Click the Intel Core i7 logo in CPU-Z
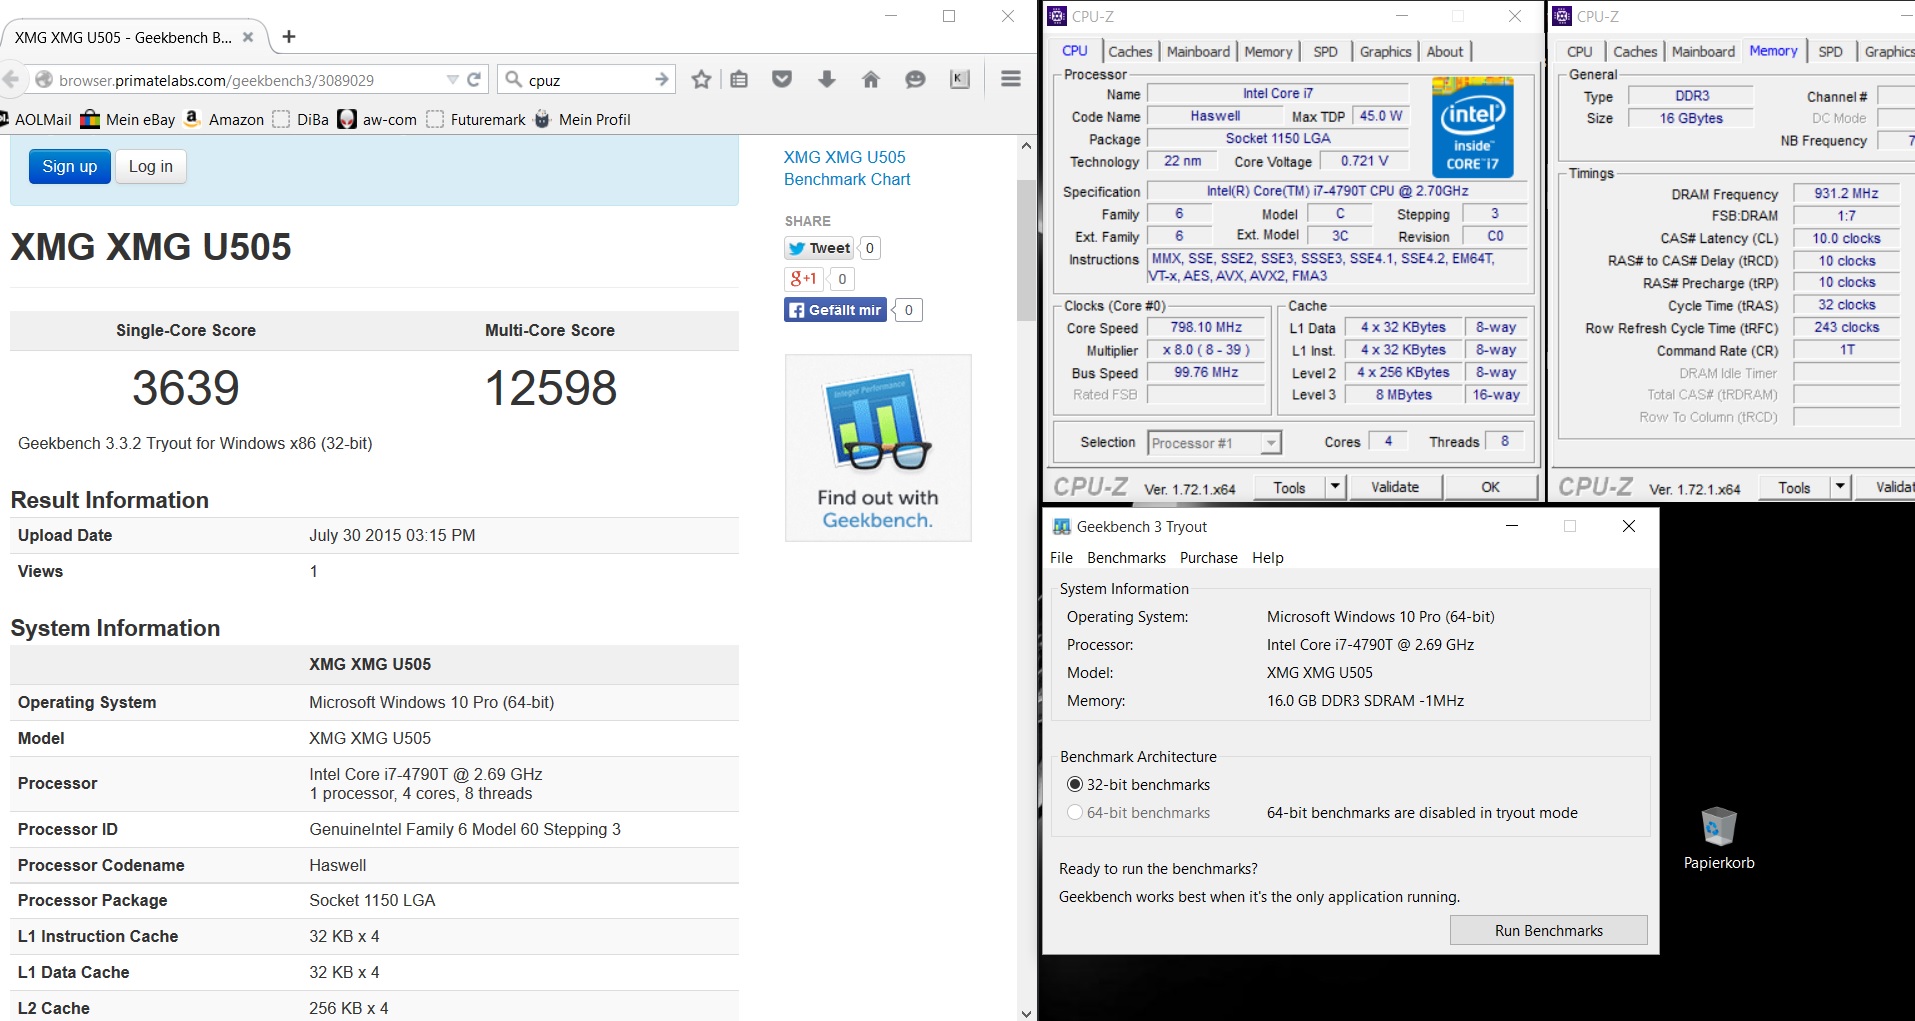The height and width of the screenshot is (1021, 1915). [x=1473, y=128]
